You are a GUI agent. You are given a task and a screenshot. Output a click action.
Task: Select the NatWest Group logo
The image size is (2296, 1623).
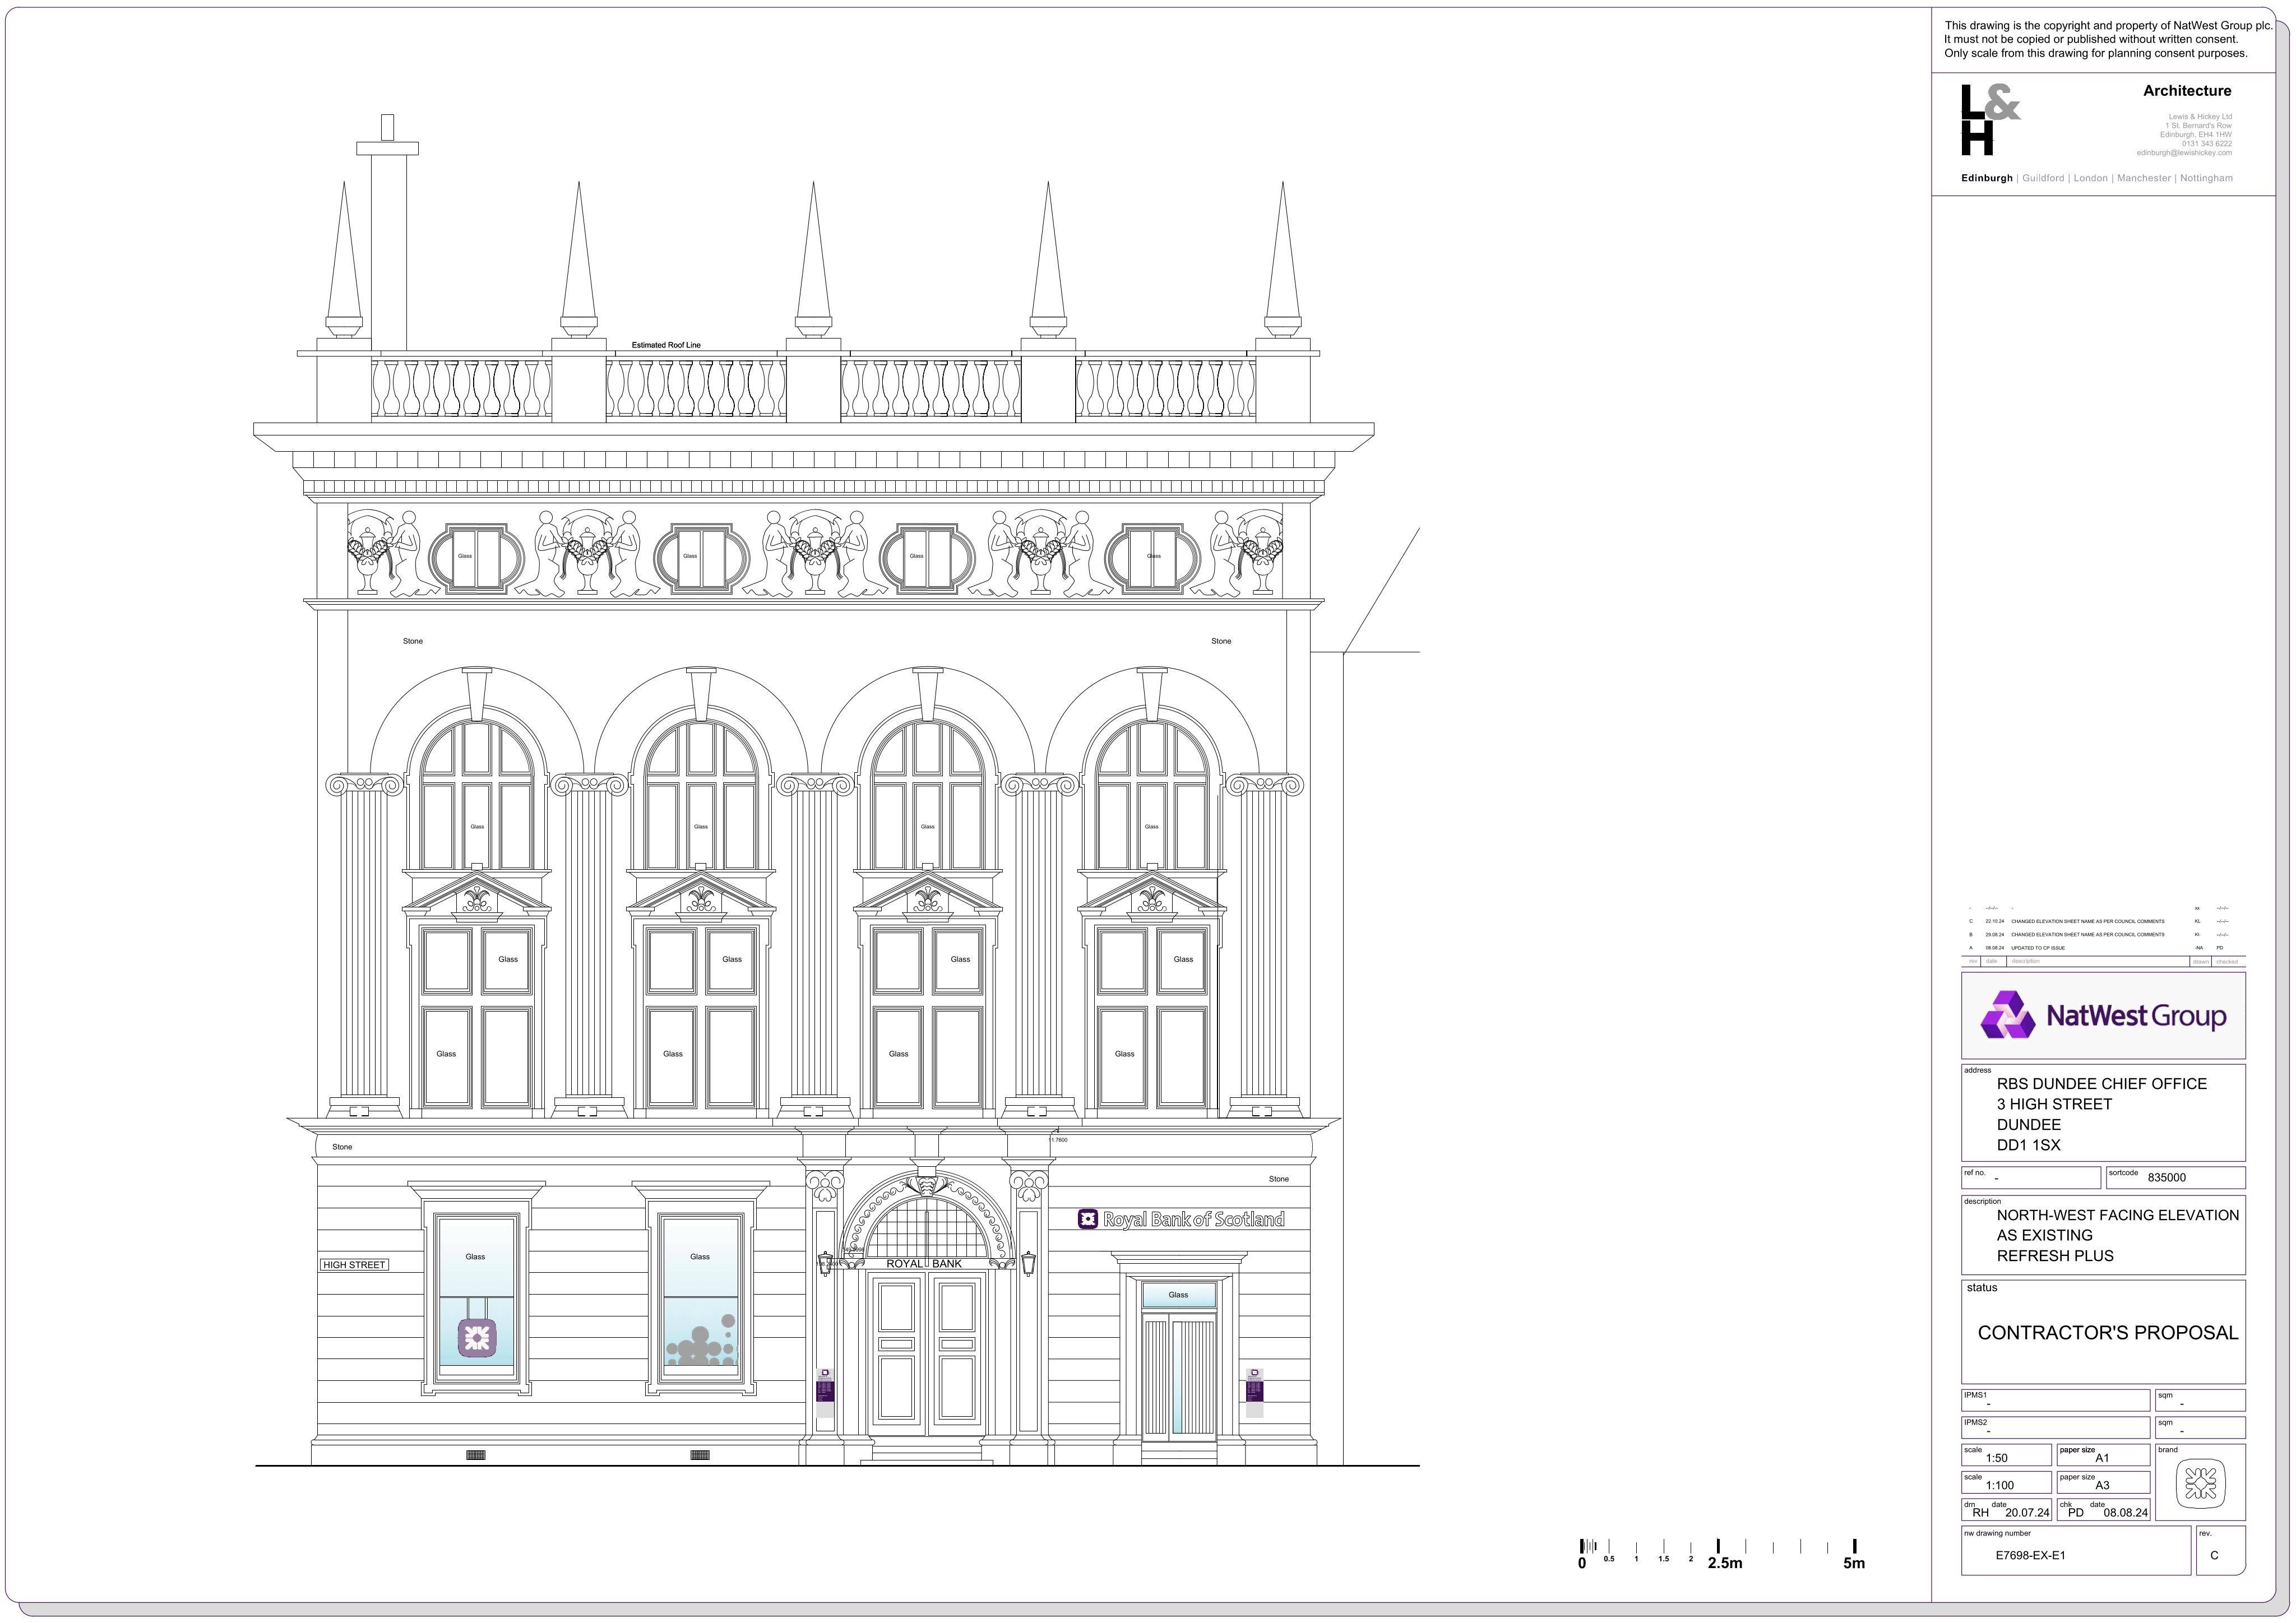pos(2103,1015)
